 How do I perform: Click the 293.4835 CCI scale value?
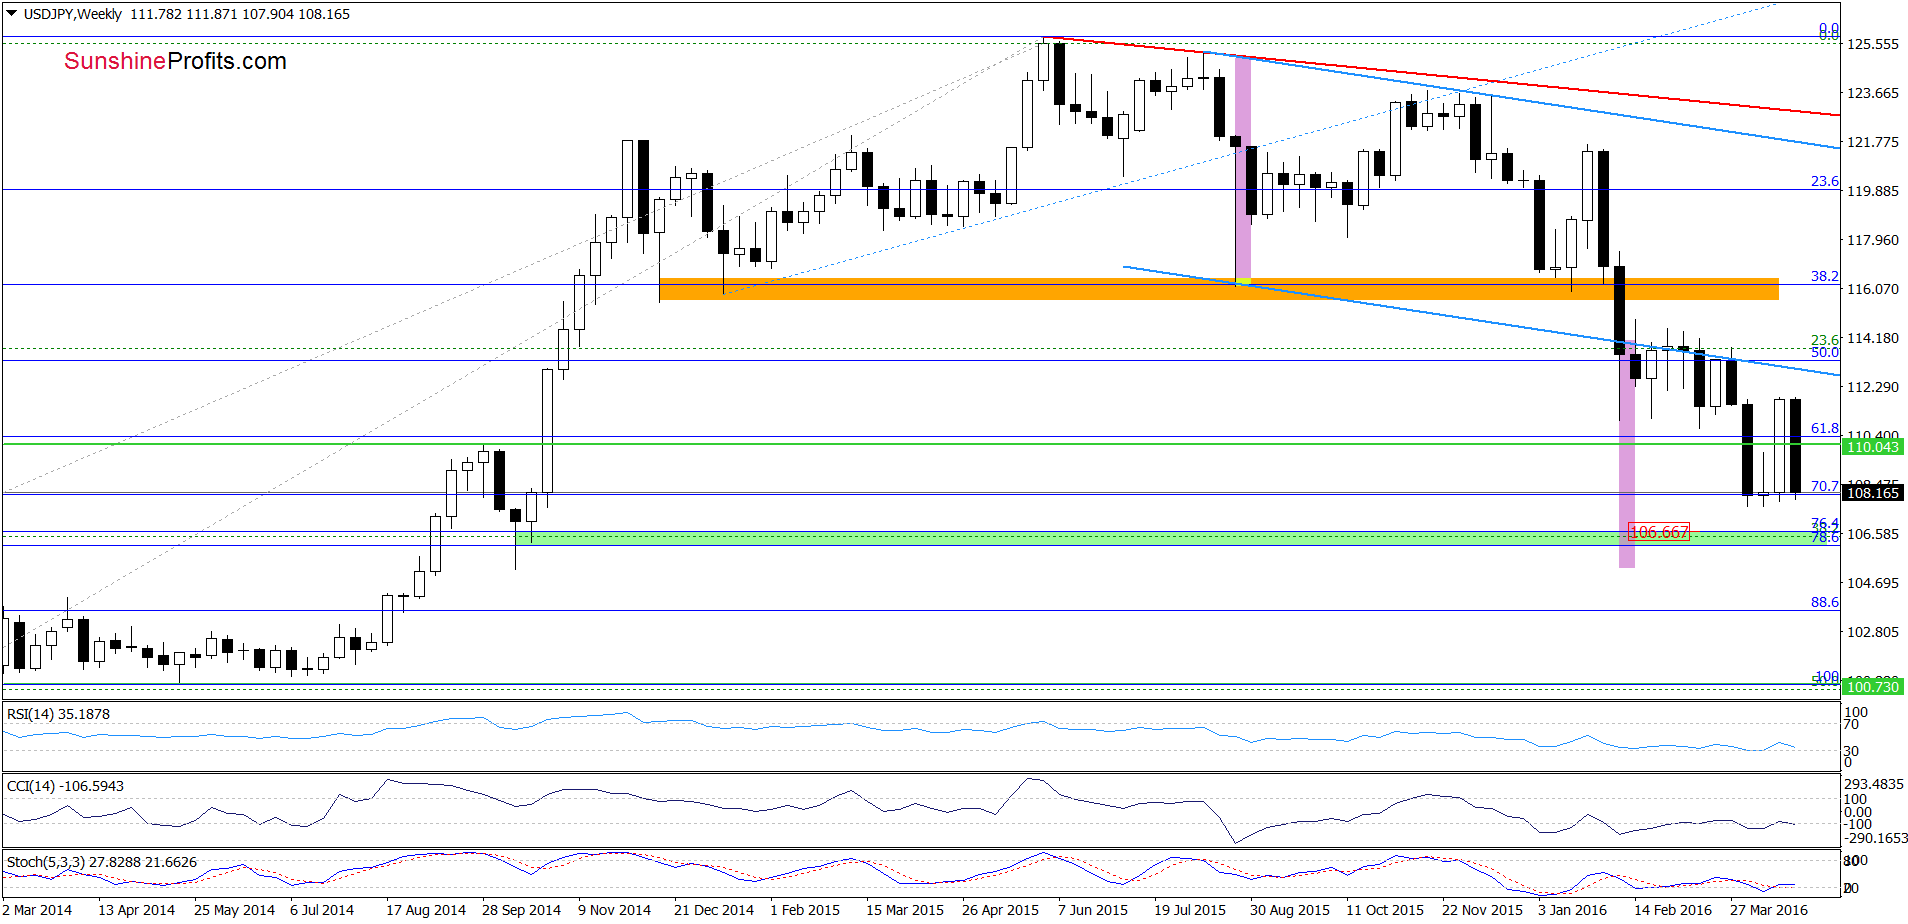[1875, 784]
